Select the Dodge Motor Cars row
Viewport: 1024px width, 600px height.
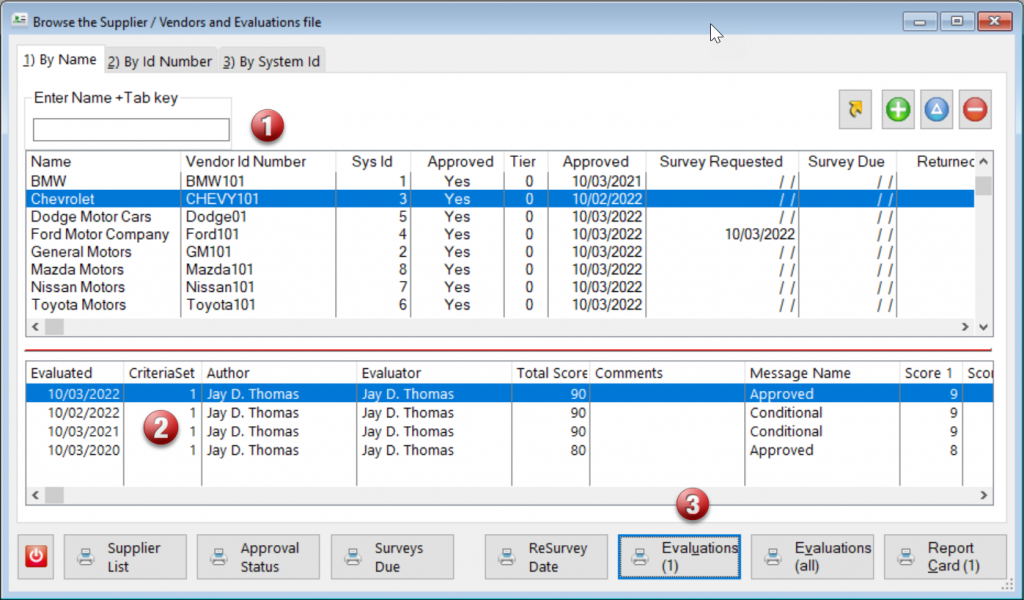tap(500, 216)
